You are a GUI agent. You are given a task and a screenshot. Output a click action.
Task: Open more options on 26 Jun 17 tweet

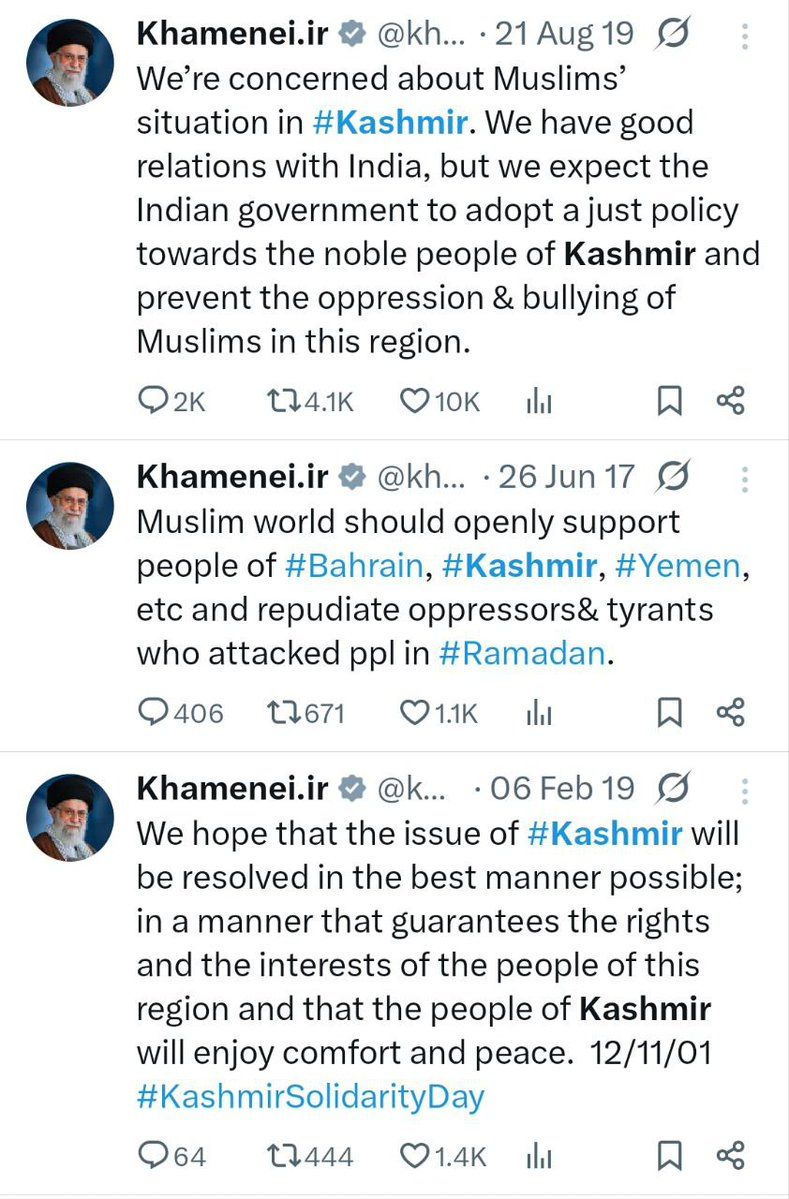click(743, 478)
